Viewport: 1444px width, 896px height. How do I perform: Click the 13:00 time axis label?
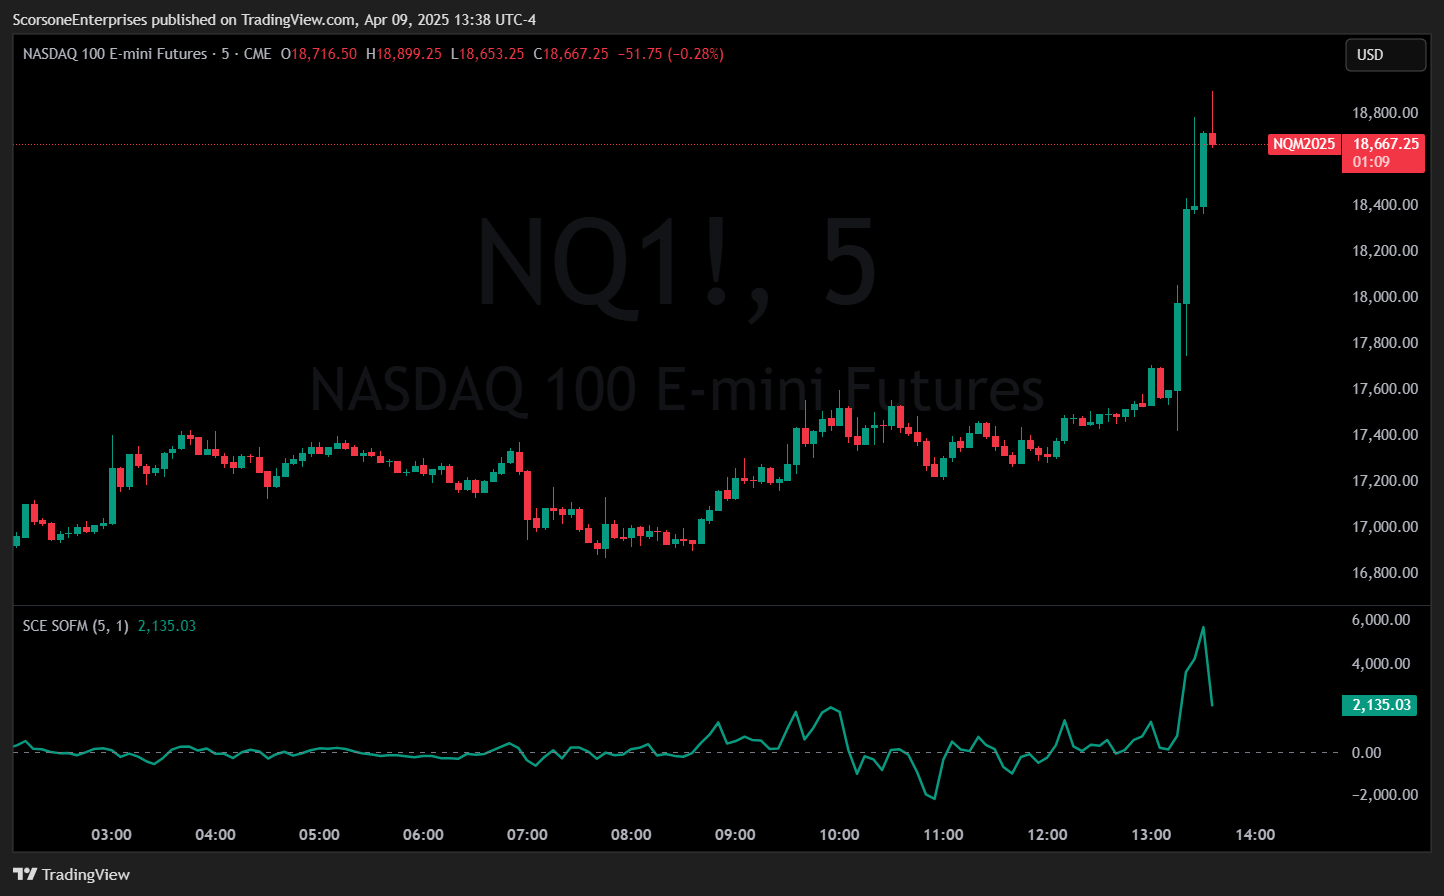tap(1152, 835)
